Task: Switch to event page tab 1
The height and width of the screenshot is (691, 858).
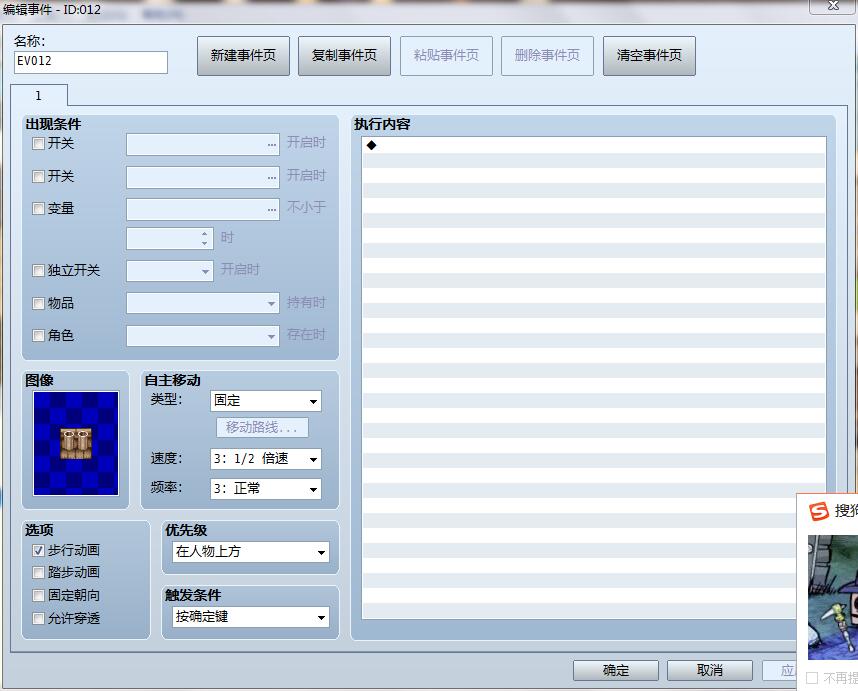Action: [39, 96]
